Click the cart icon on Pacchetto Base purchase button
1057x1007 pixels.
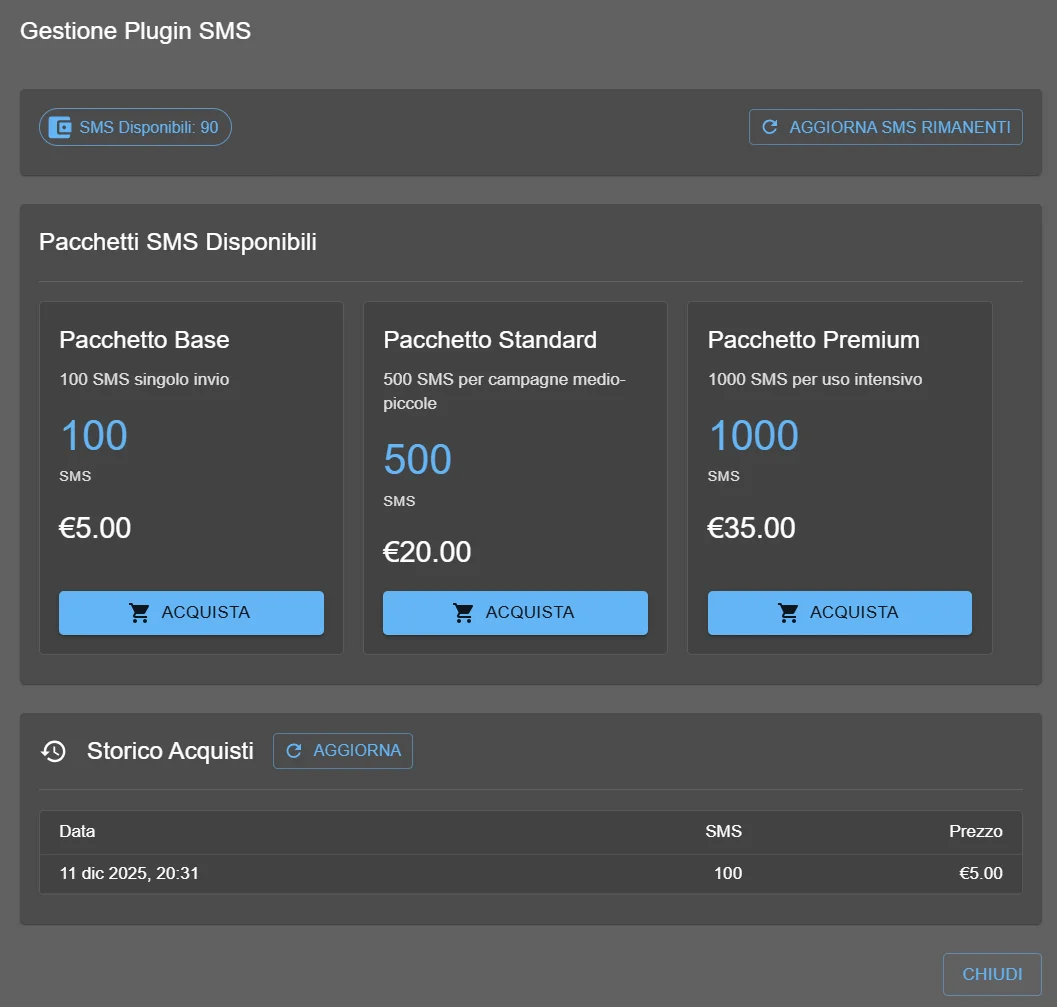pos(140,612)
